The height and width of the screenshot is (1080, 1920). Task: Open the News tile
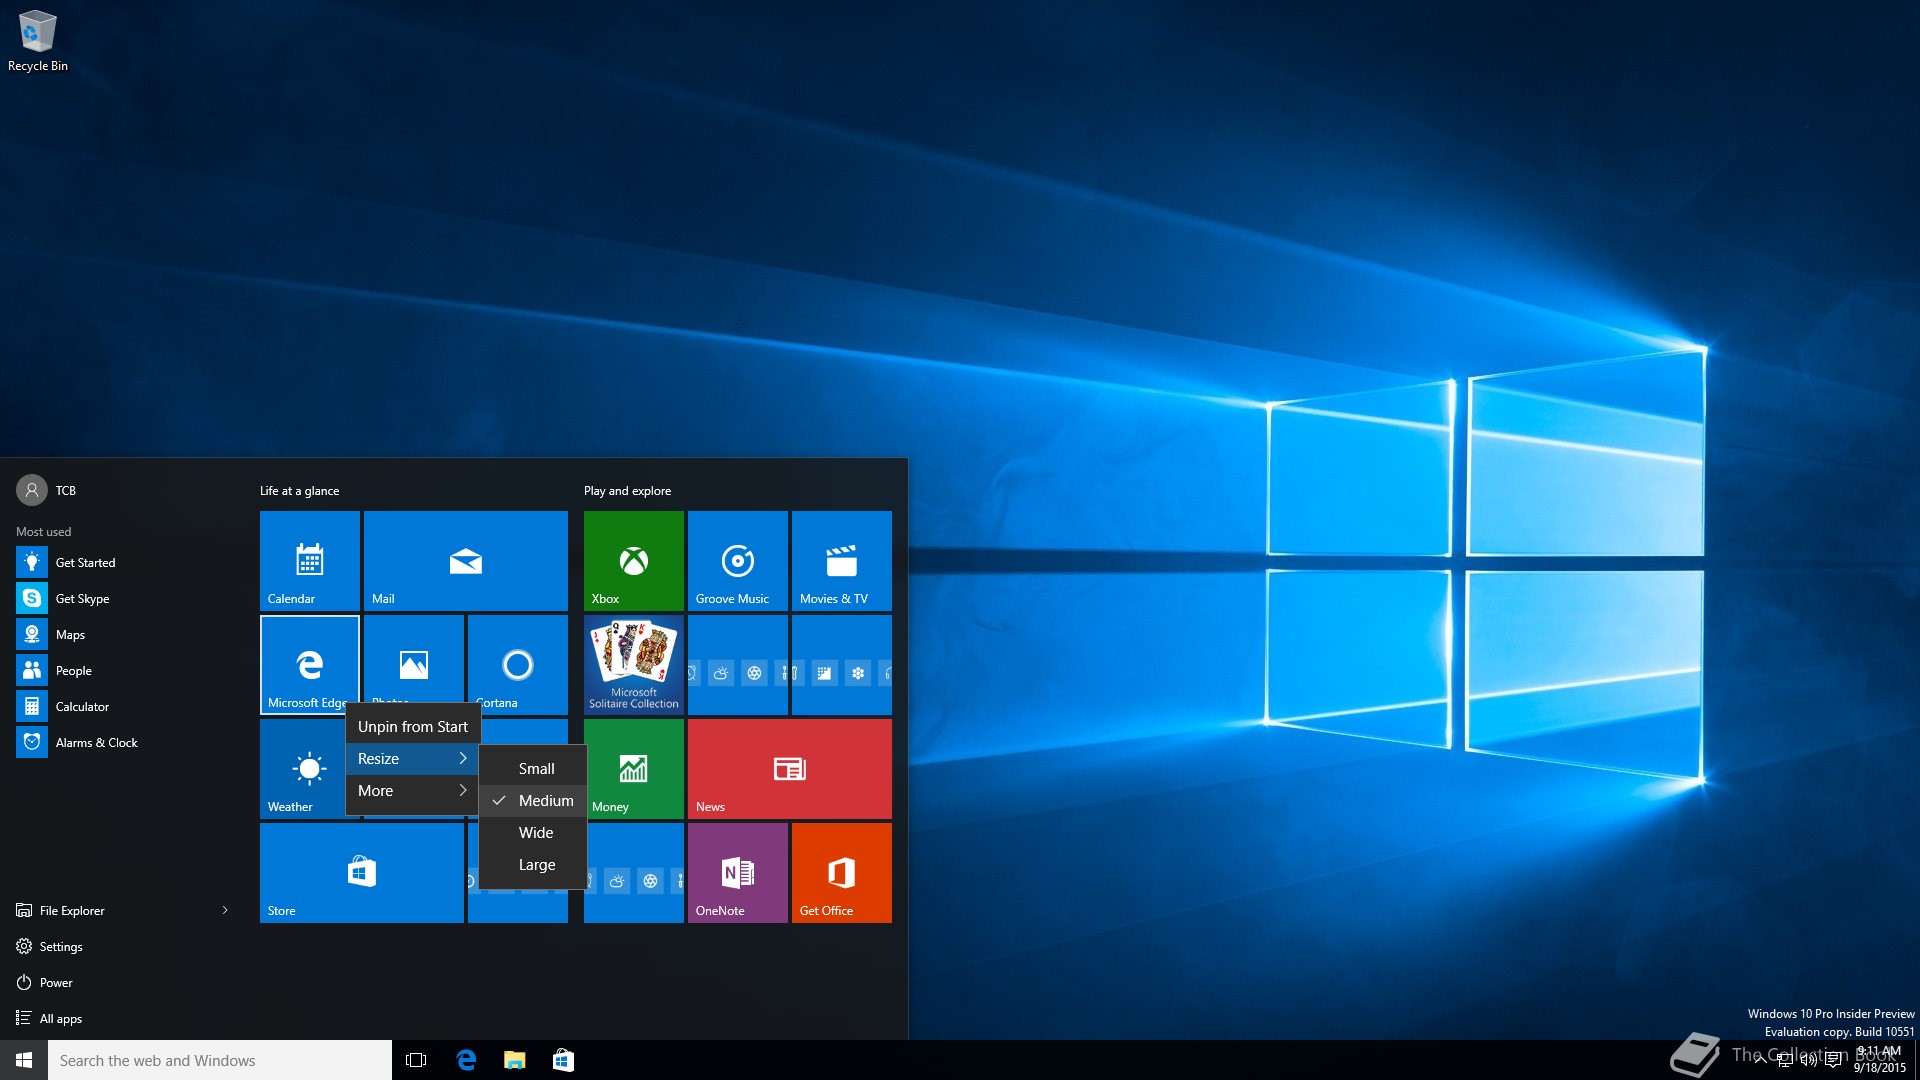[x=790, y=769]
